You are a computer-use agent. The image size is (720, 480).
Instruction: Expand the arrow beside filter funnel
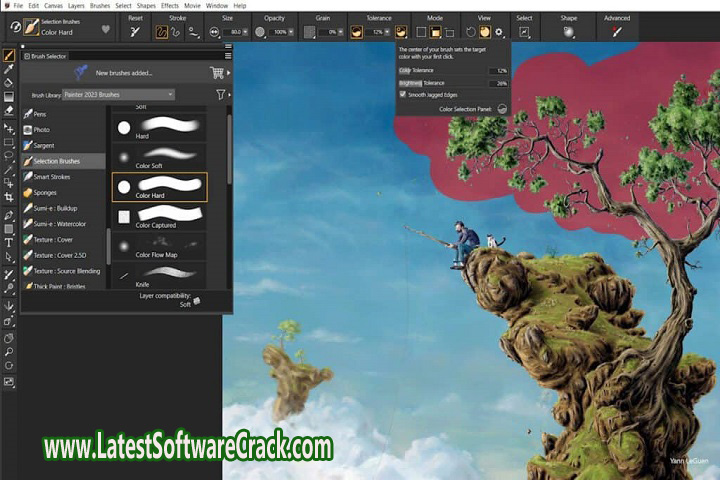point(229,95)
